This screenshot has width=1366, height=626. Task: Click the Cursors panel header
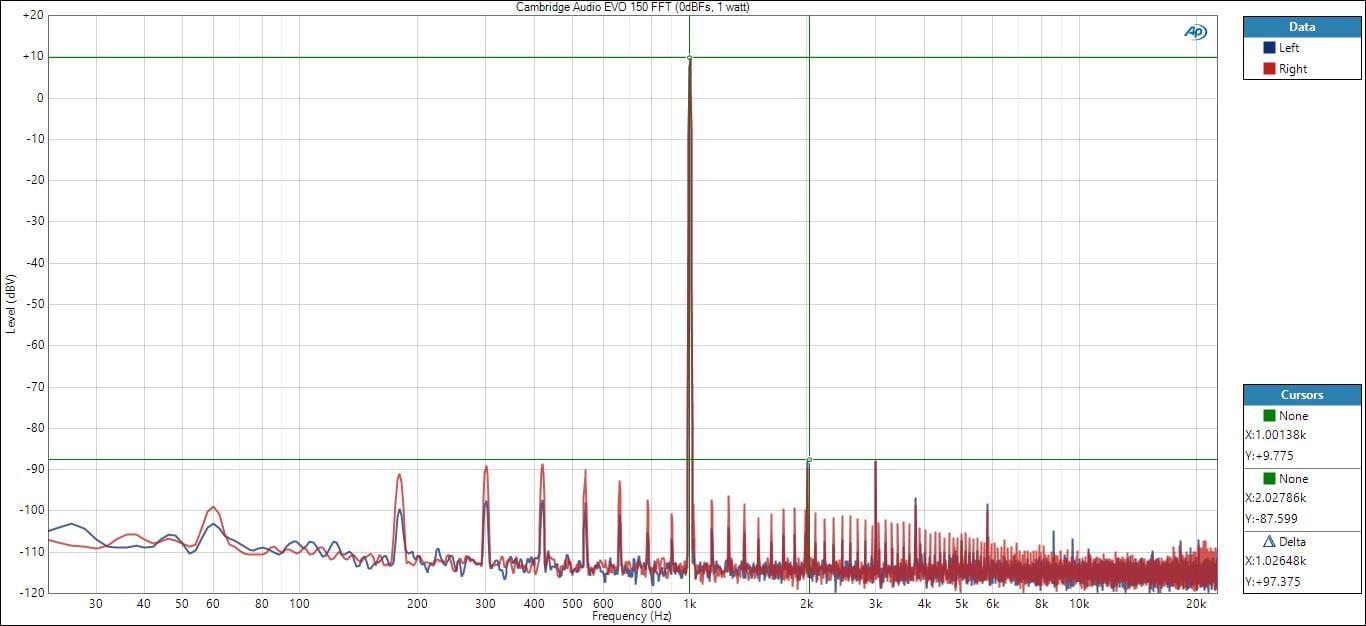[x=1302, y=395]
